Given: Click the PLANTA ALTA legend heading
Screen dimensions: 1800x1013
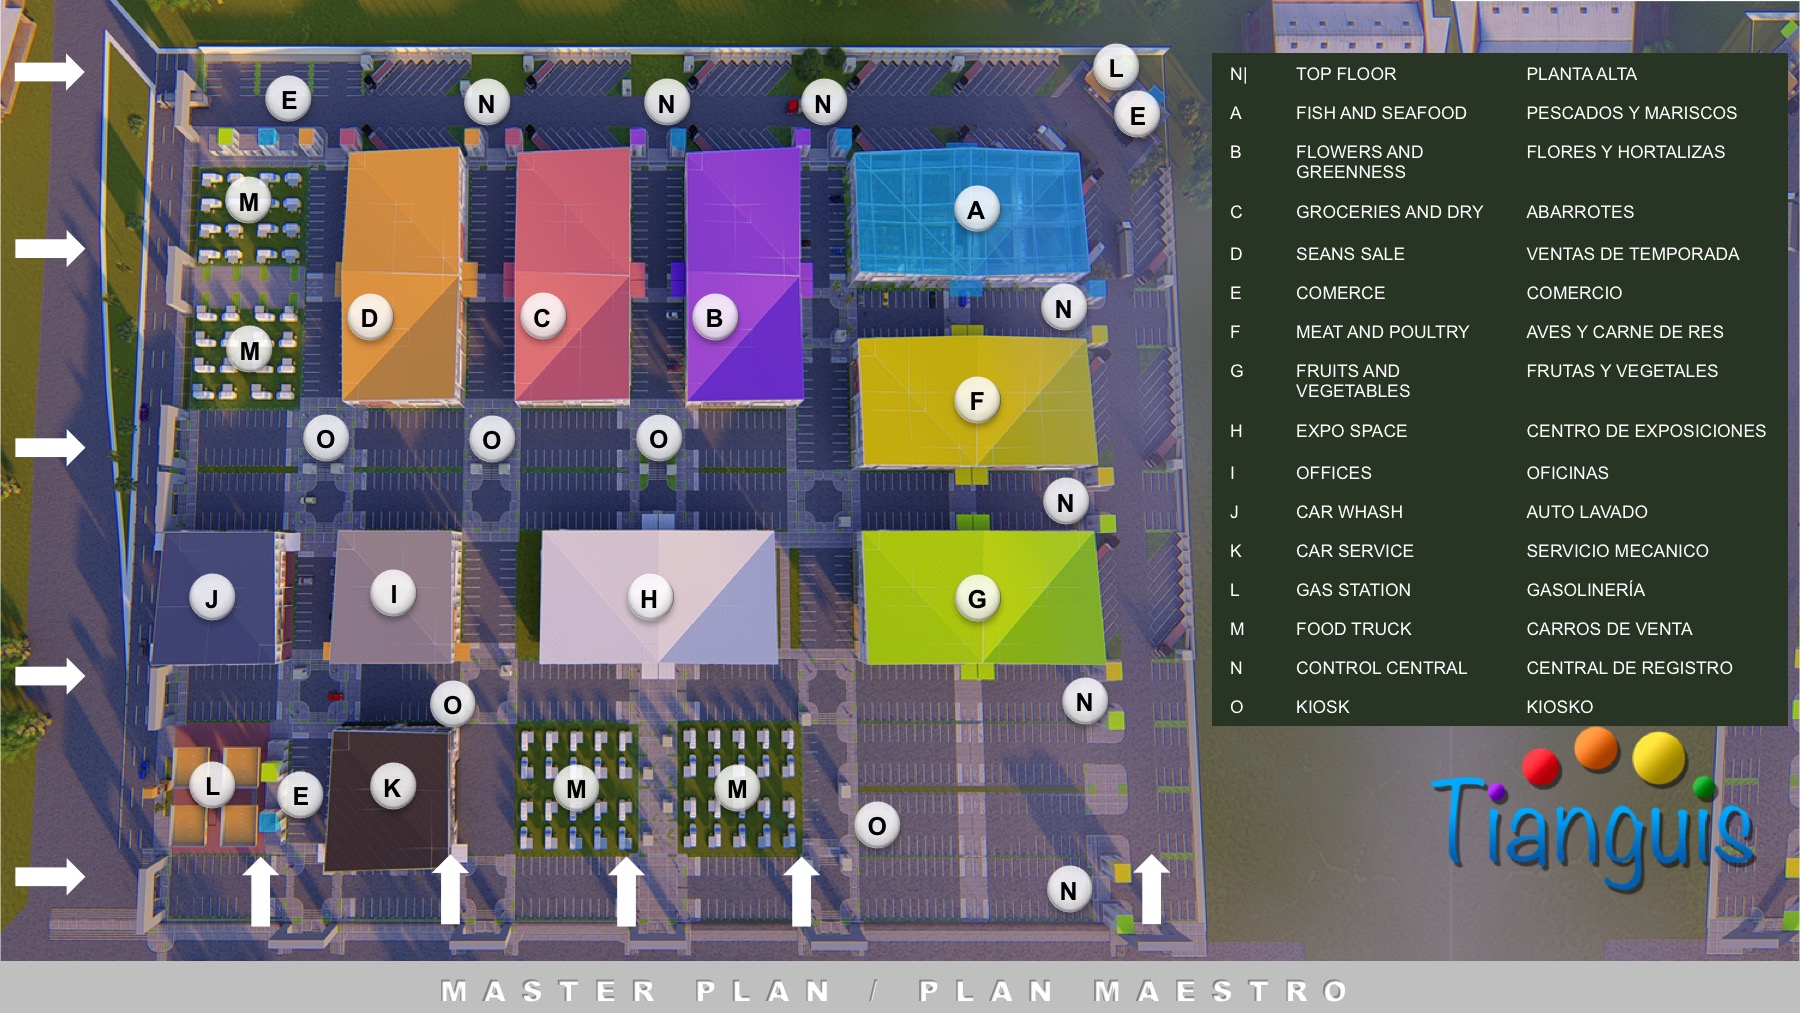Looking at the screenshot, I should [x=1581, y=74].
